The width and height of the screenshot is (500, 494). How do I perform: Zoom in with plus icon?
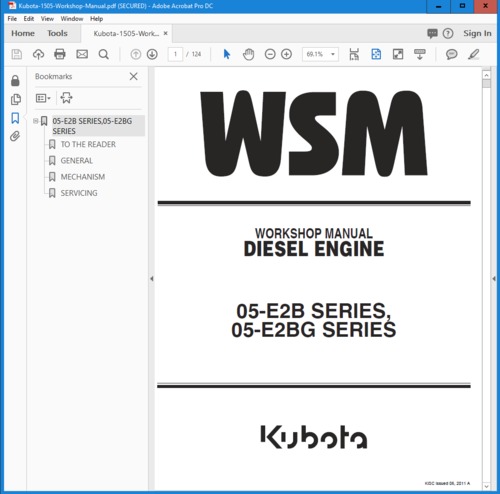[x=287, y=54]
